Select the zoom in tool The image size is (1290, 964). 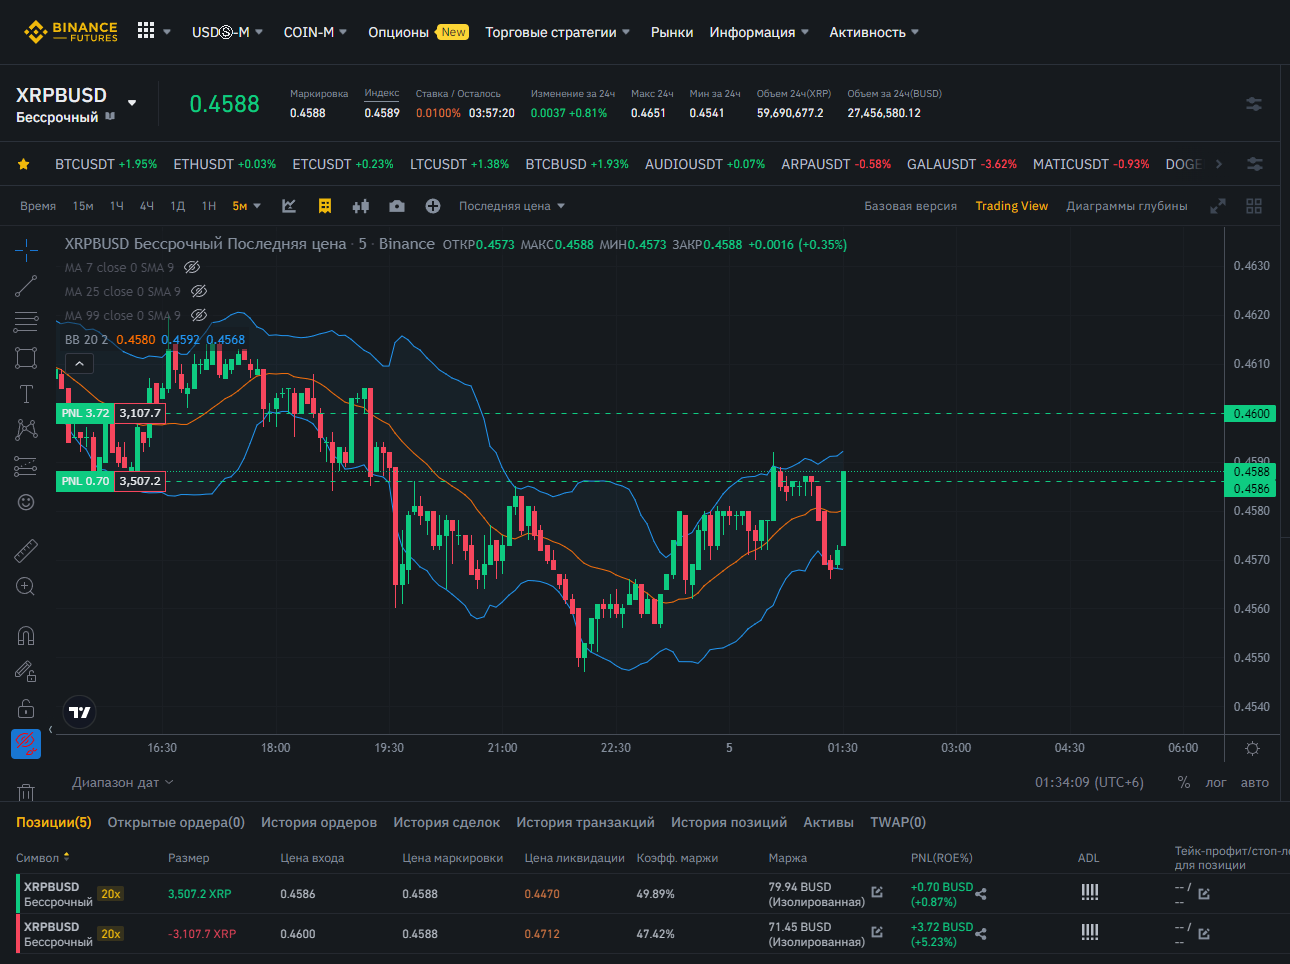[26, 586]
